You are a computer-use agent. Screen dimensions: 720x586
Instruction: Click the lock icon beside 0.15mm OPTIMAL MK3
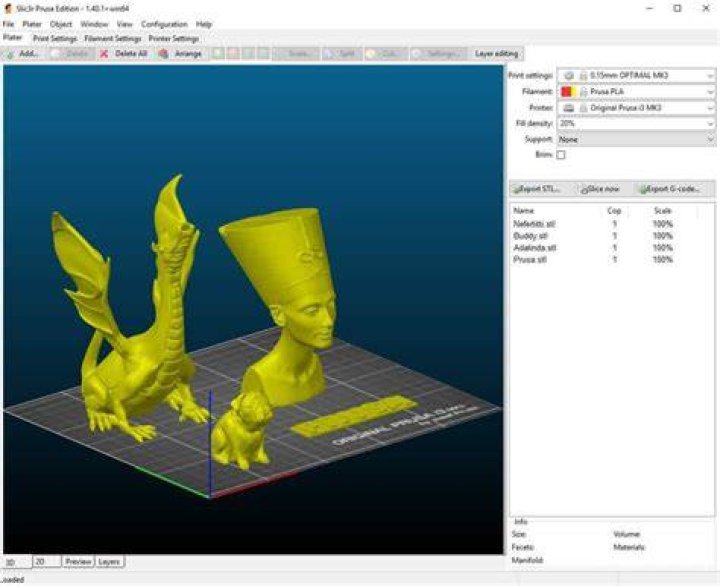pos(583,75)
